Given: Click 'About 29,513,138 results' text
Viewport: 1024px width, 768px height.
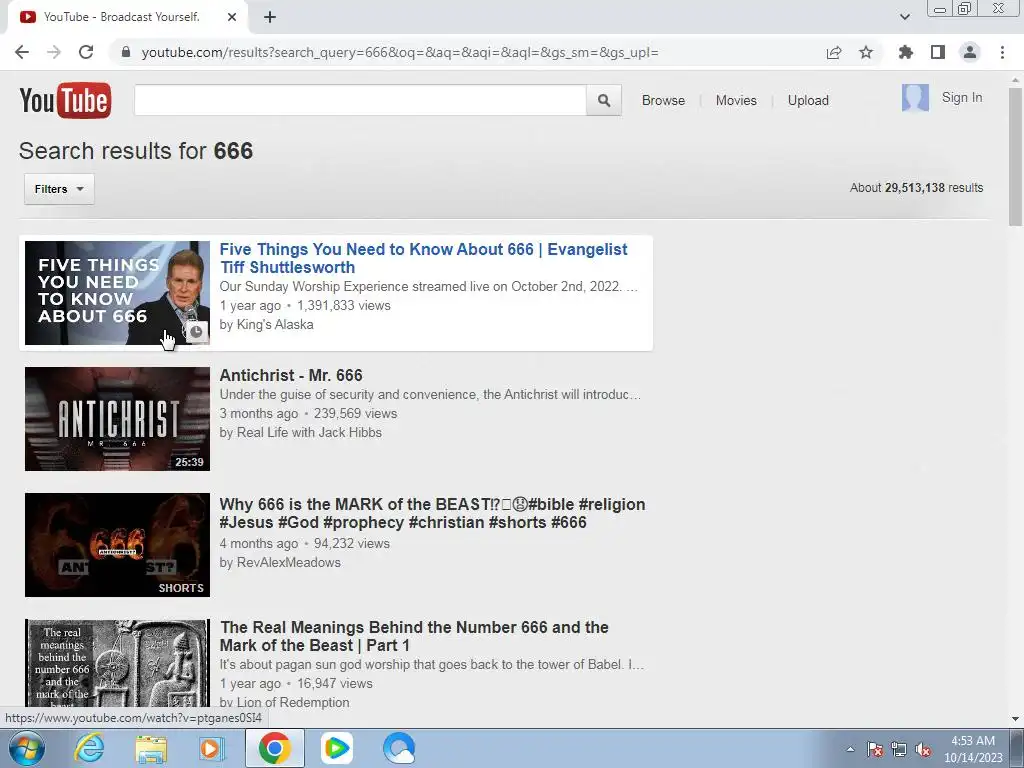Looking at the screenshot, I should pyautogui.click(x=916, y=187).
